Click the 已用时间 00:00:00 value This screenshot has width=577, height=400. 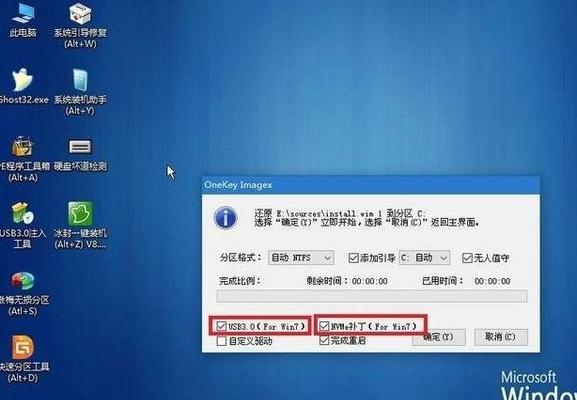pos(492,281)
